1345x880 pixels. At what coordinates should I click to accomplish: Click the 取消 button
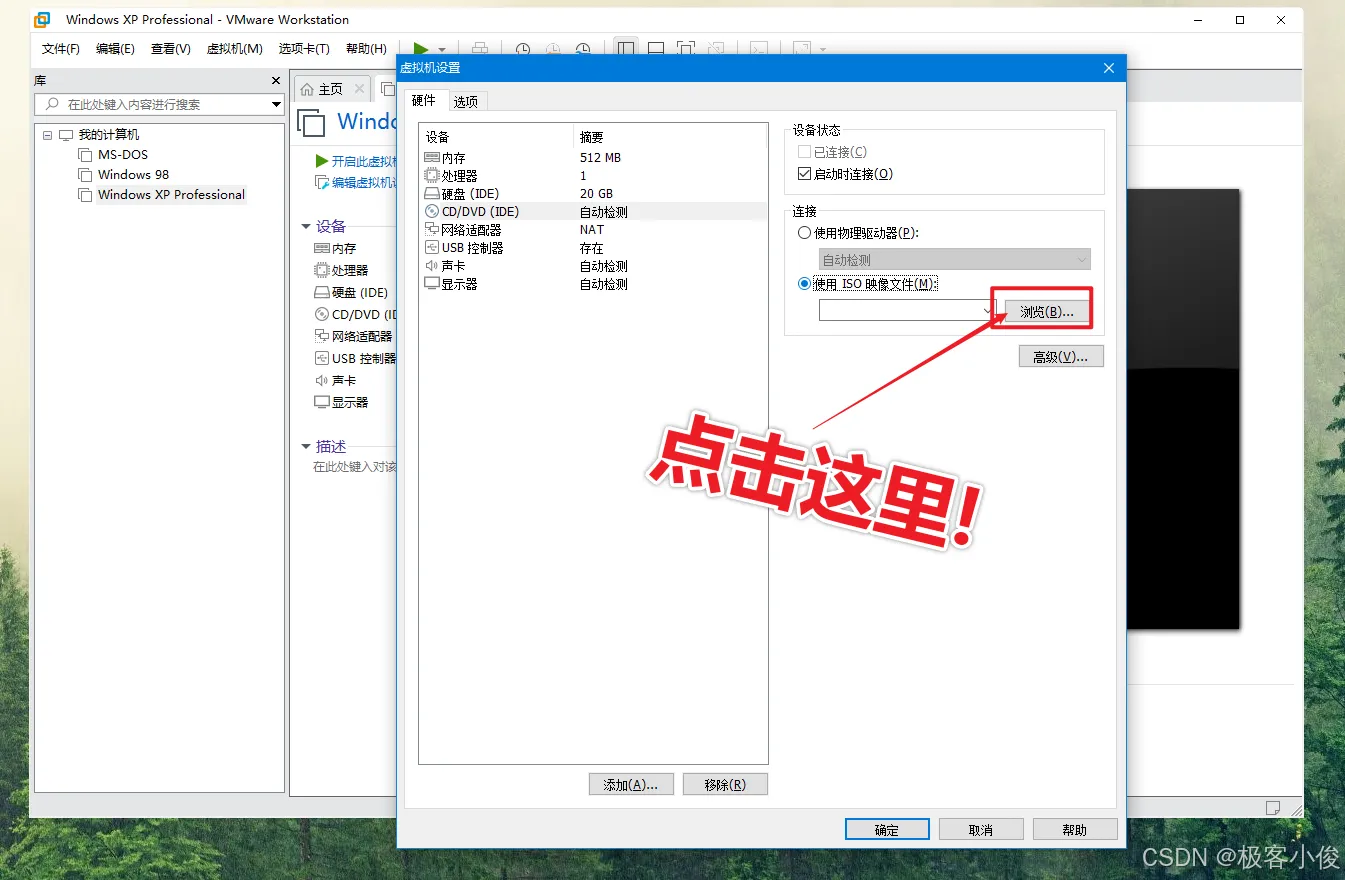pyautogui.click(x=981, y=830)
